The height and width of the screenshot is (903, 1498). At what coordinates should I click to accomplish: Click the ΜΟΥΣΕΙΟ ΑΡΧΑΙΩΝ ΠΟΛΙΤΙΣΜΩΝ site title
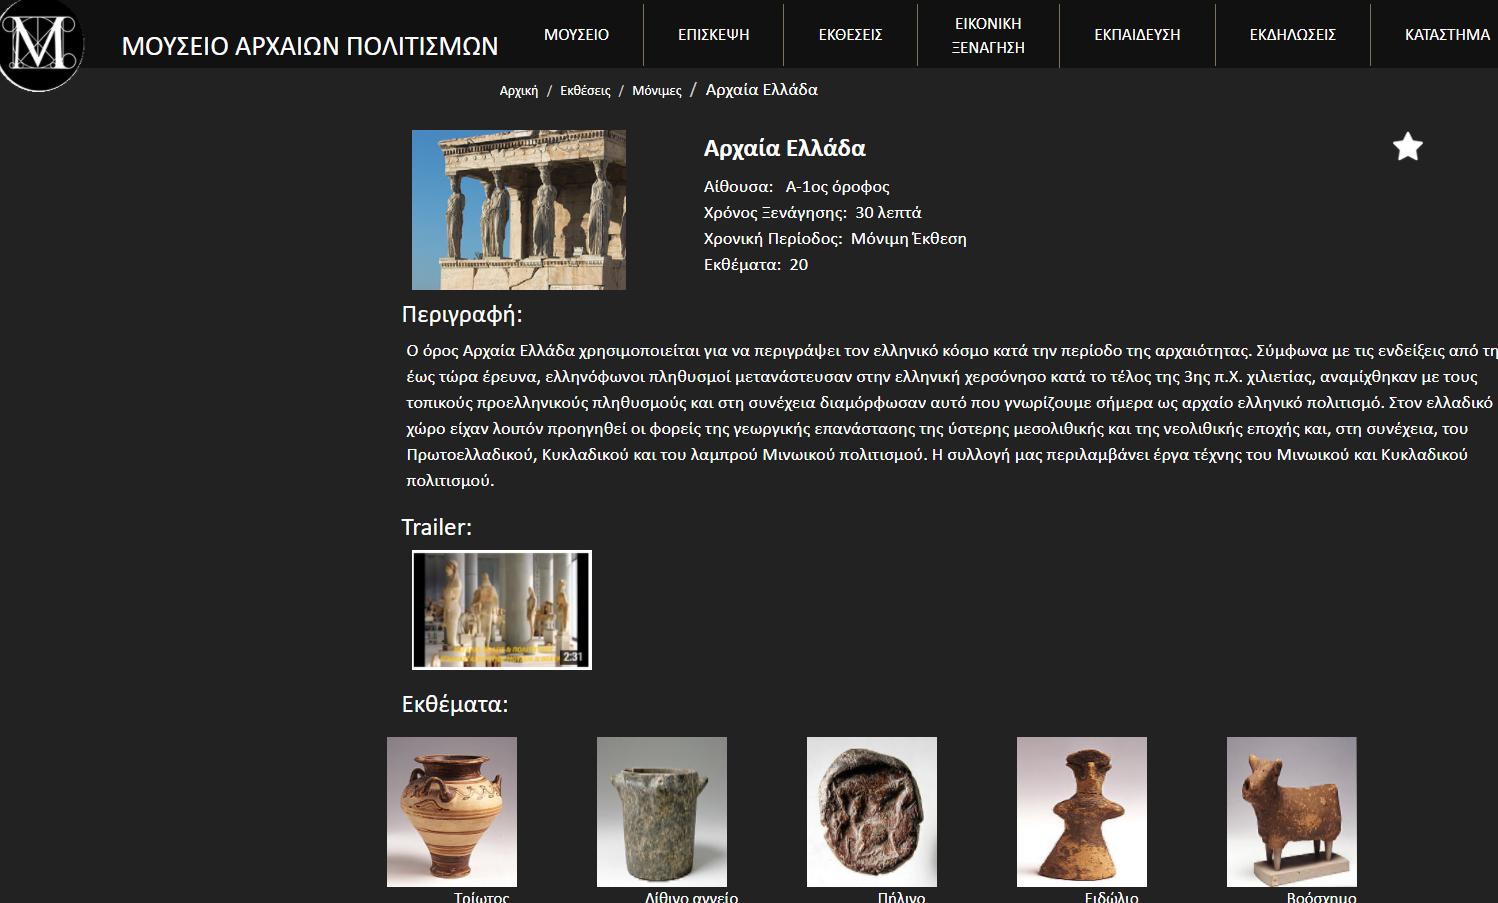[310, 47]
